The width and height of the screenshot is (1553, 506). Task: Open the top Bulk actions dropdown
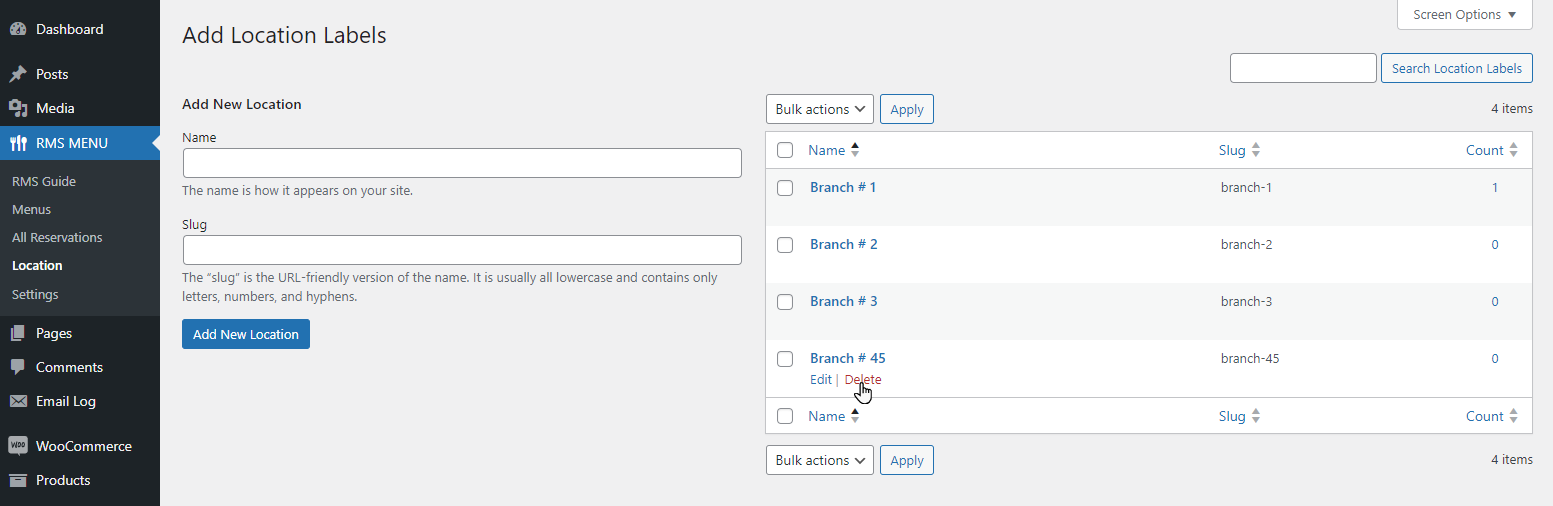click(820, 109)
